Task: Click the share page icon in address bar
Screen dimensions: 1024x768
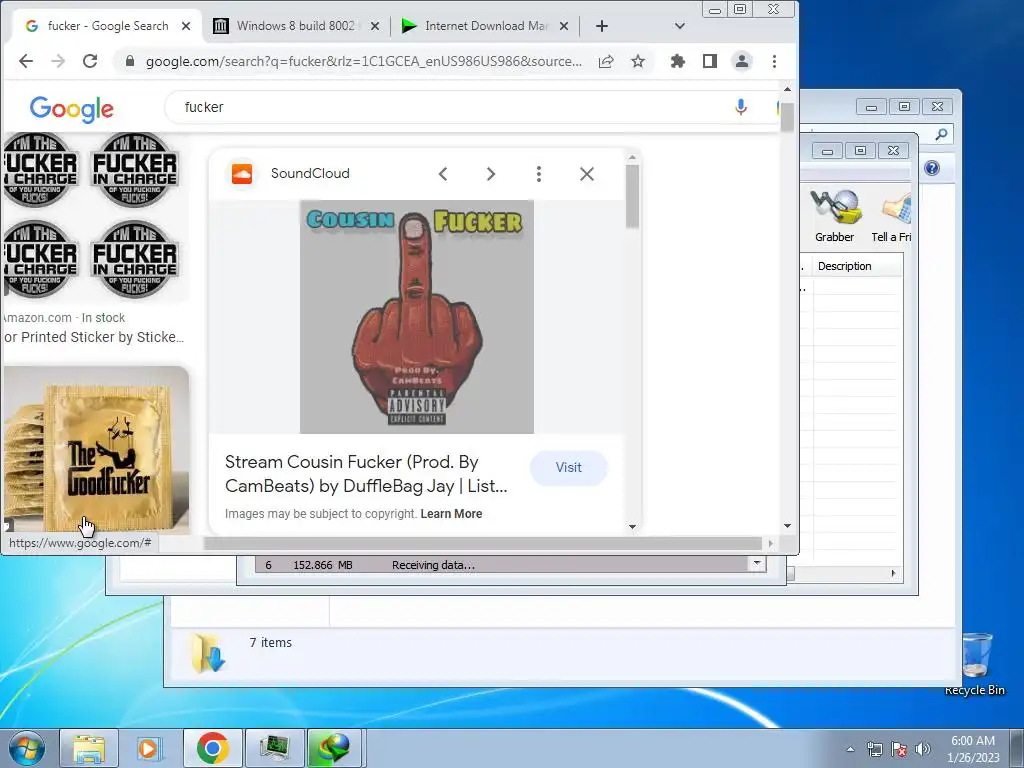Action: (606, 61)
